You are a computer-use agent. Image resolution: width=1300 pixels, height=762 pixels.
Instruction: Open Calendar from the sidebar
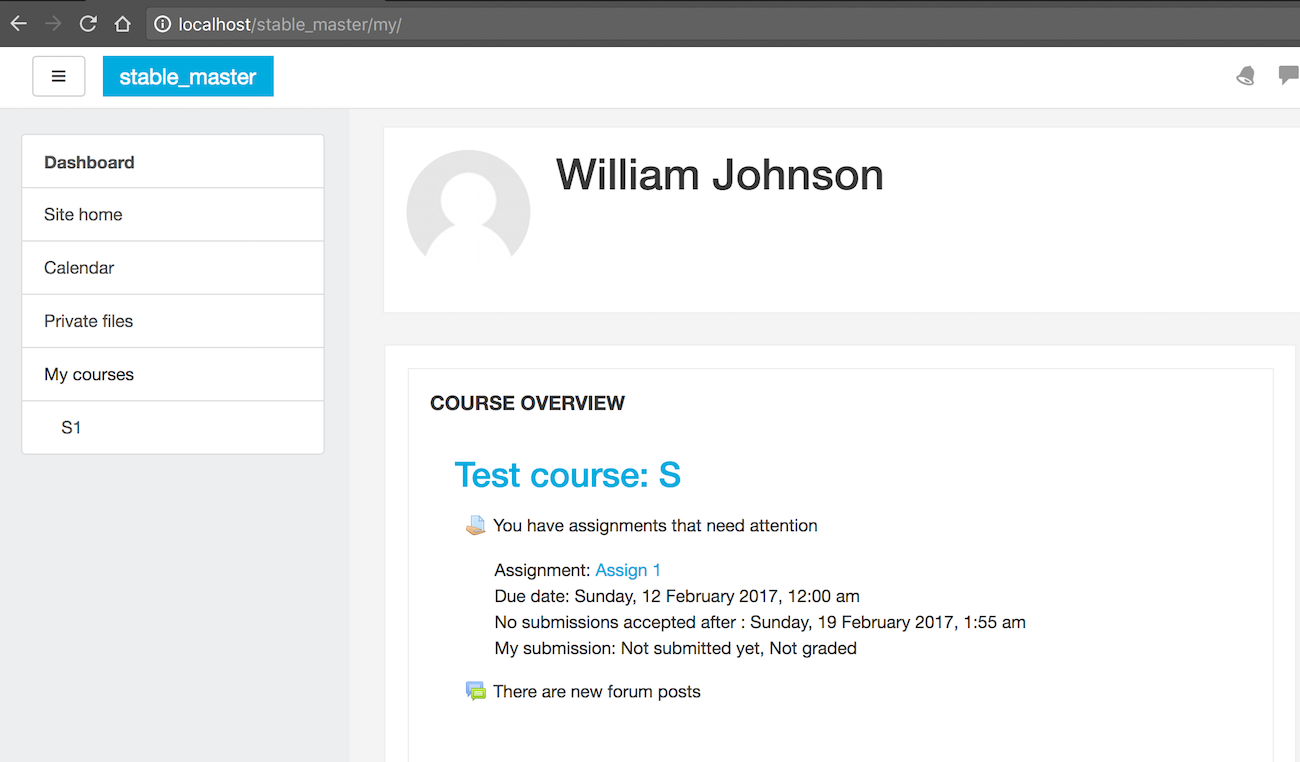(173, 268)
